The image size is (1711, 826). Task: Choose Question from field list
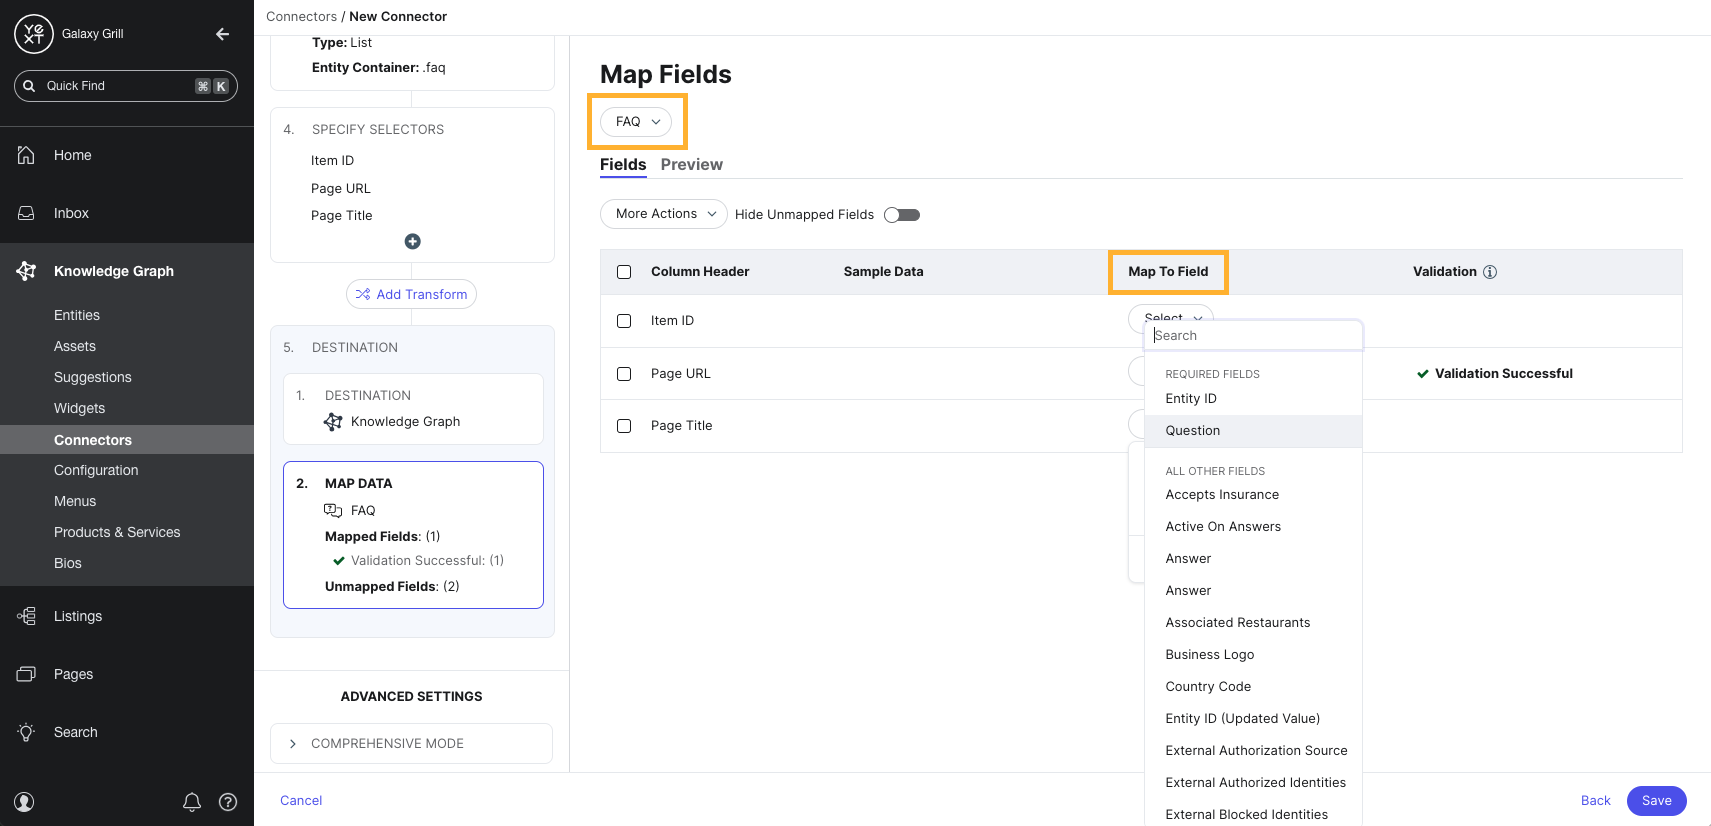coord(1253,431)
